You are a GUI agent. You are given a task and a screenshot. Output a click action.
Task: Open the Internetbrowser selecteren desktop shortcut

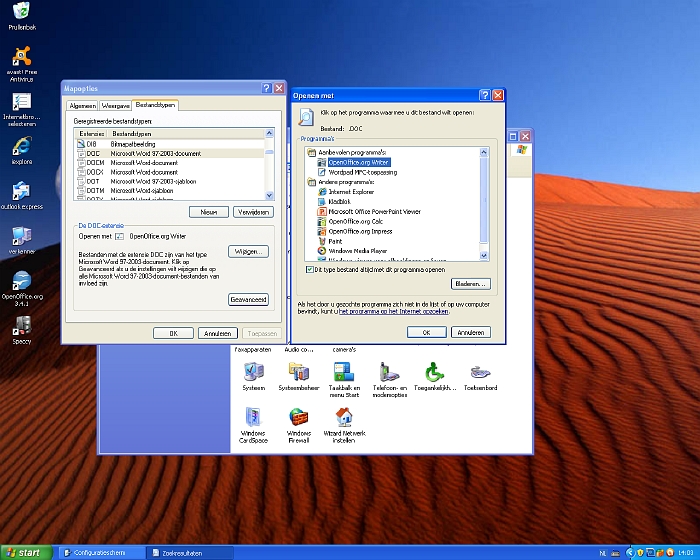21,109
